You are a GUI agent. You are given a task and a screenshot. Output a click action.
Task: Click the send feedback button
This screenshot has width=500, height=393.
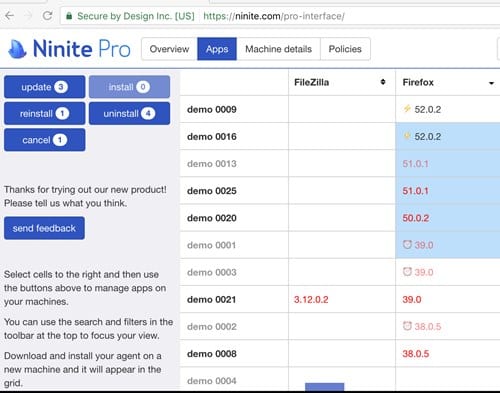tap(44, 228)
